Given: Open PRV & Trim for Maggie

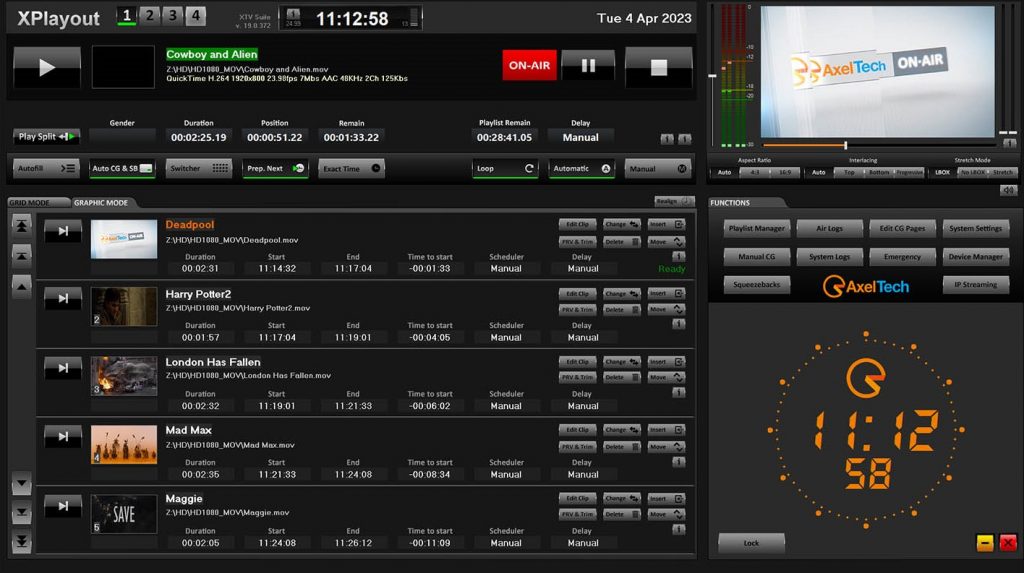Looking at the screenshot, I should tap(577, 514).
